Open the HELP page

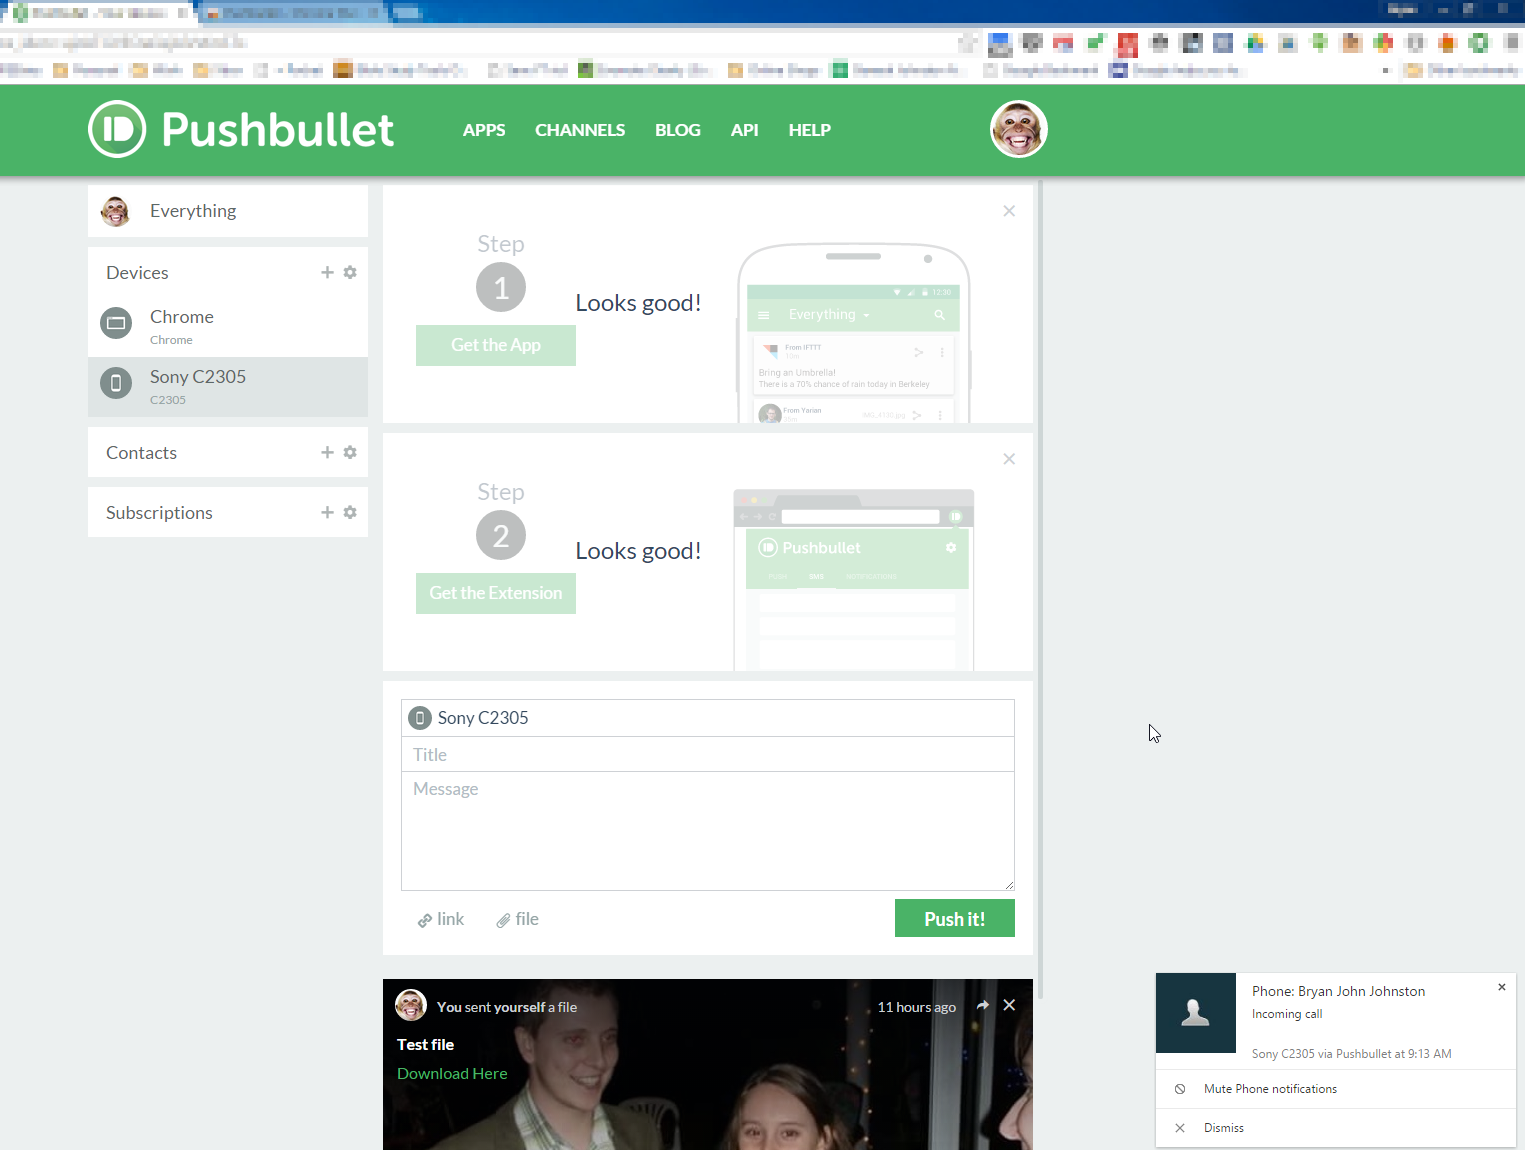pos(810,130)
